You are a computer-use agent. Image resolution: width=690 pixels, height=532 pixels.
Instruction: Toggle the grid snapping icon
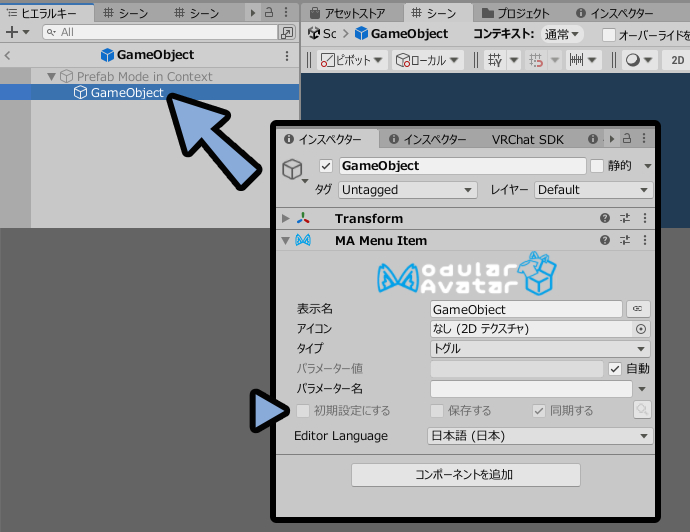(x=536, y=60)
